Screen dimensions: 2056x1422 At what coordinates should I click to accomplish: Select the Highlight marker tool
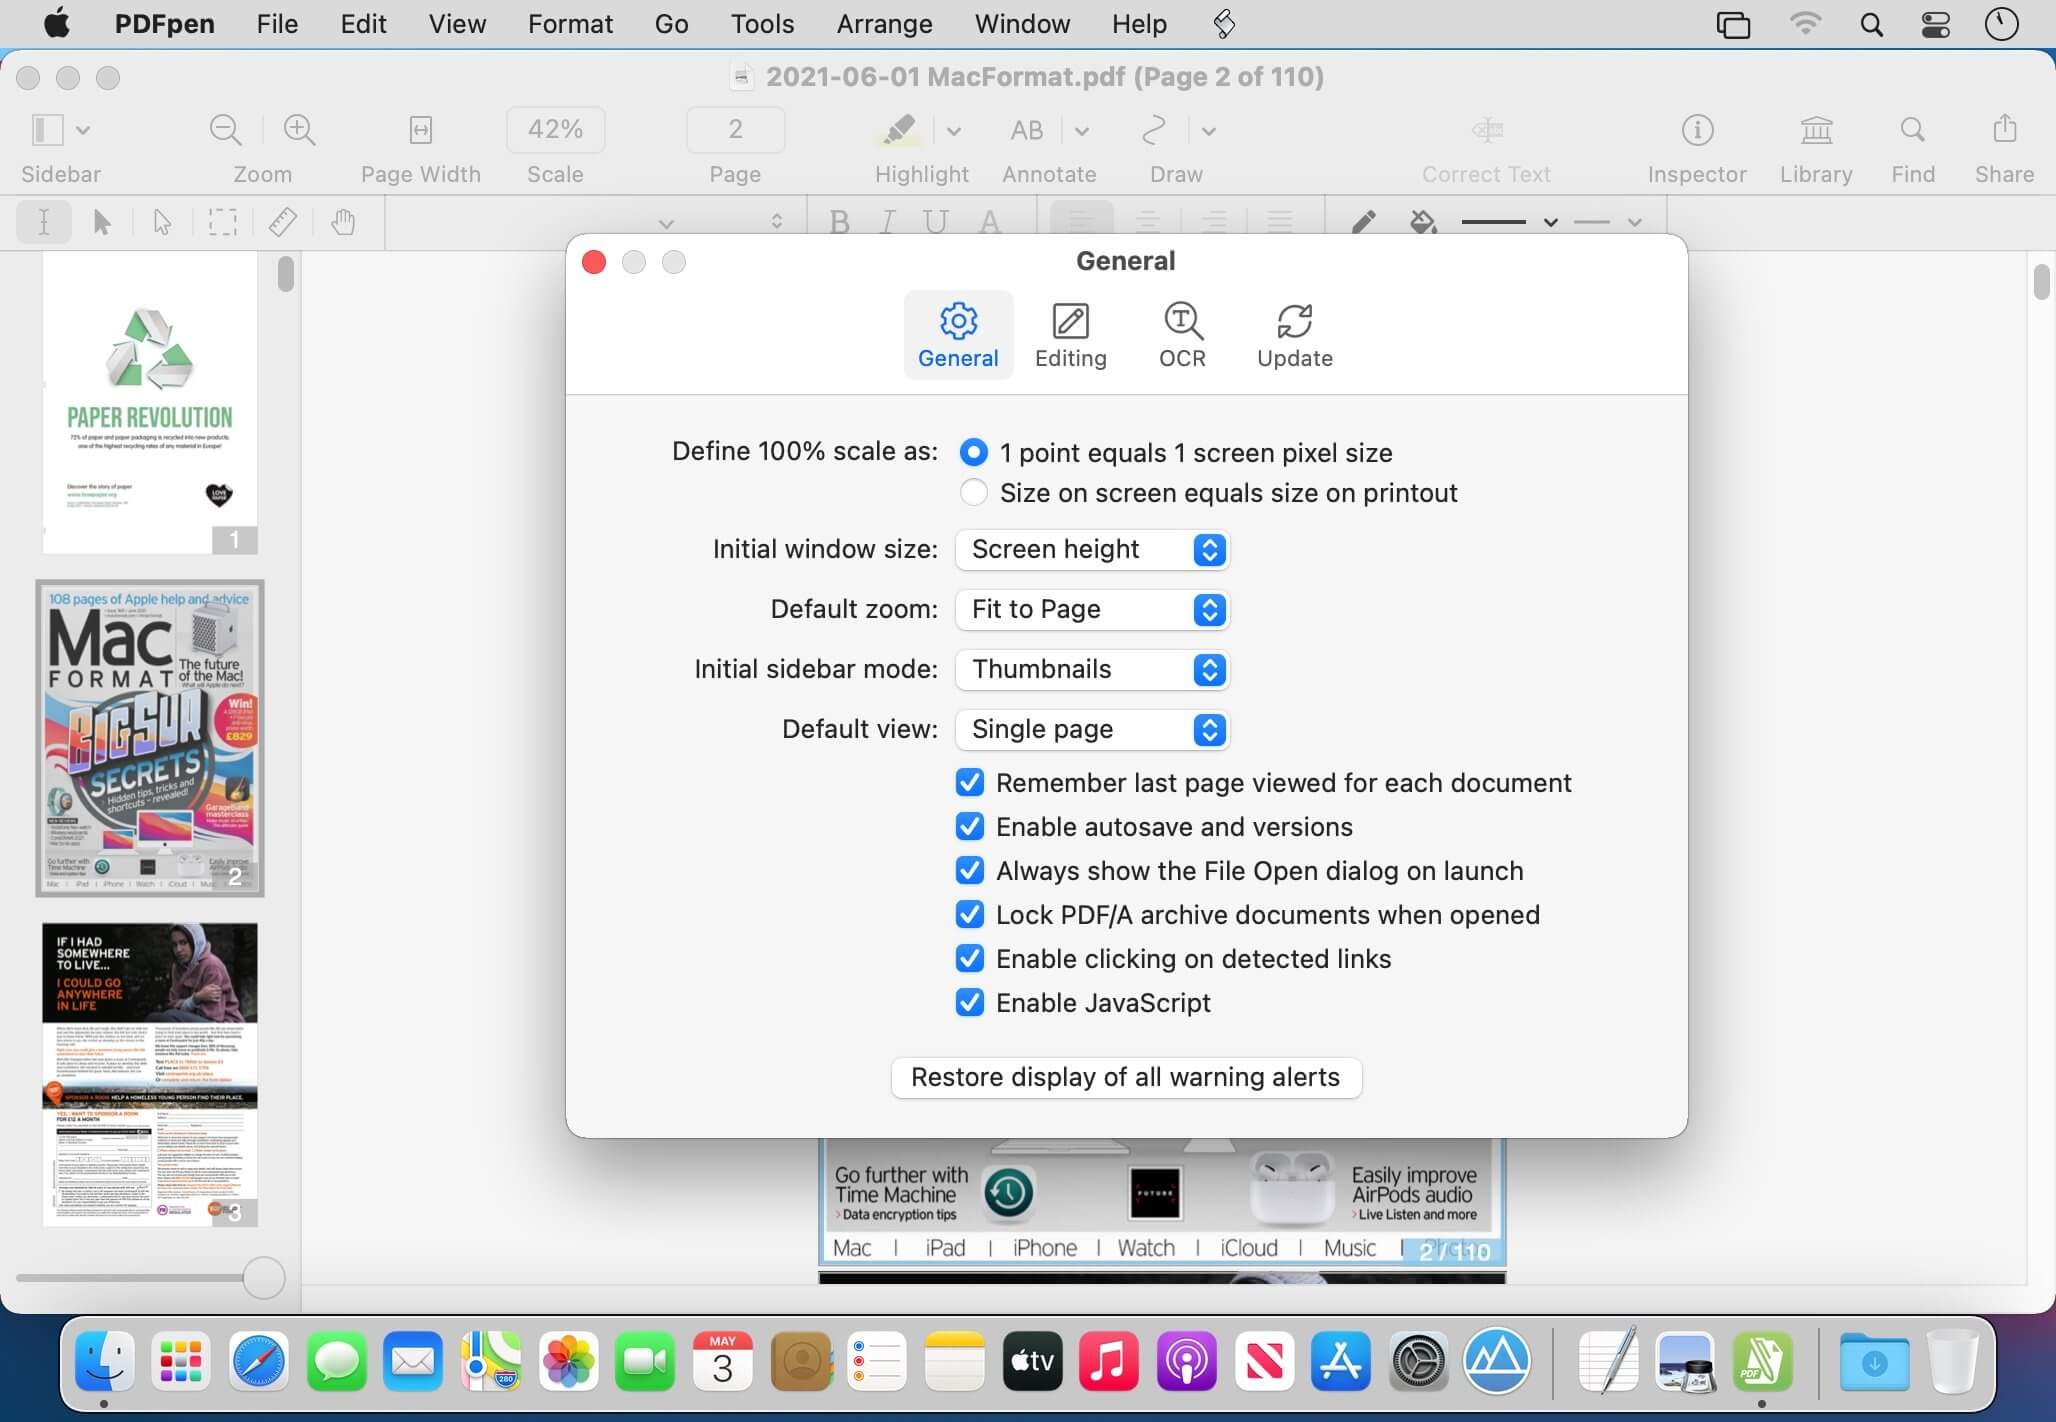point(900,130)
